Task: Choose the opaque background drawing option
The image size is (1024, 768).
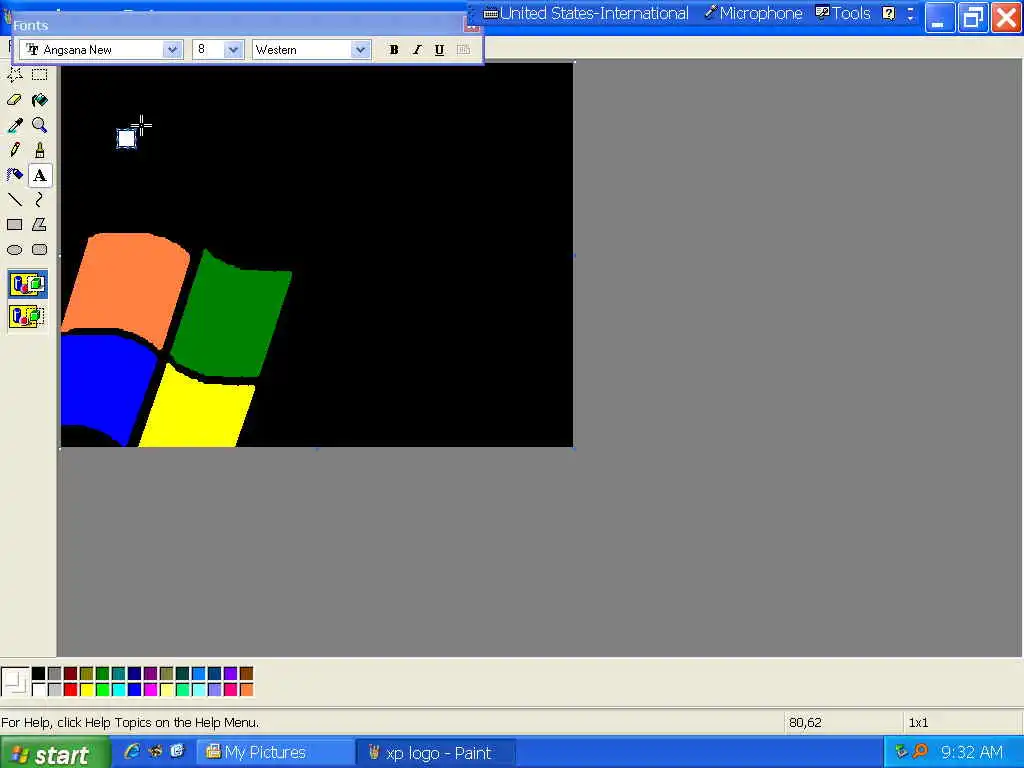Action: 27,285
